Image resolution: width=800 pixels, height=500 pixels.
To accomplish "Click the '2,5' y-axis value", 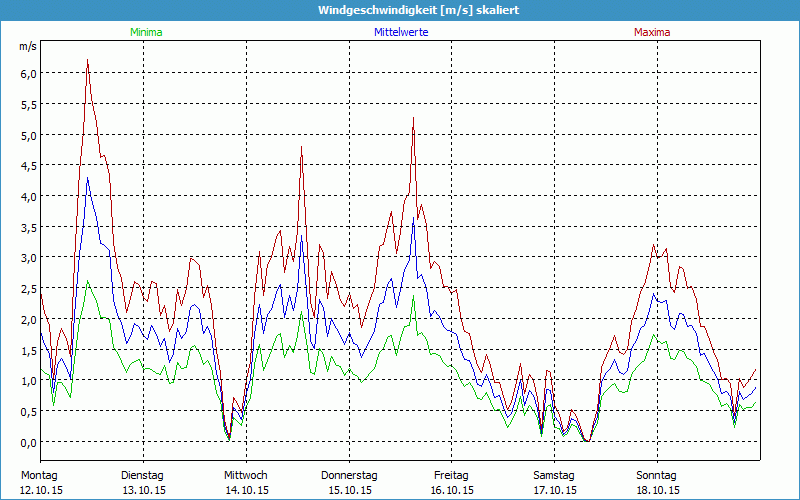I will point(28,288).
